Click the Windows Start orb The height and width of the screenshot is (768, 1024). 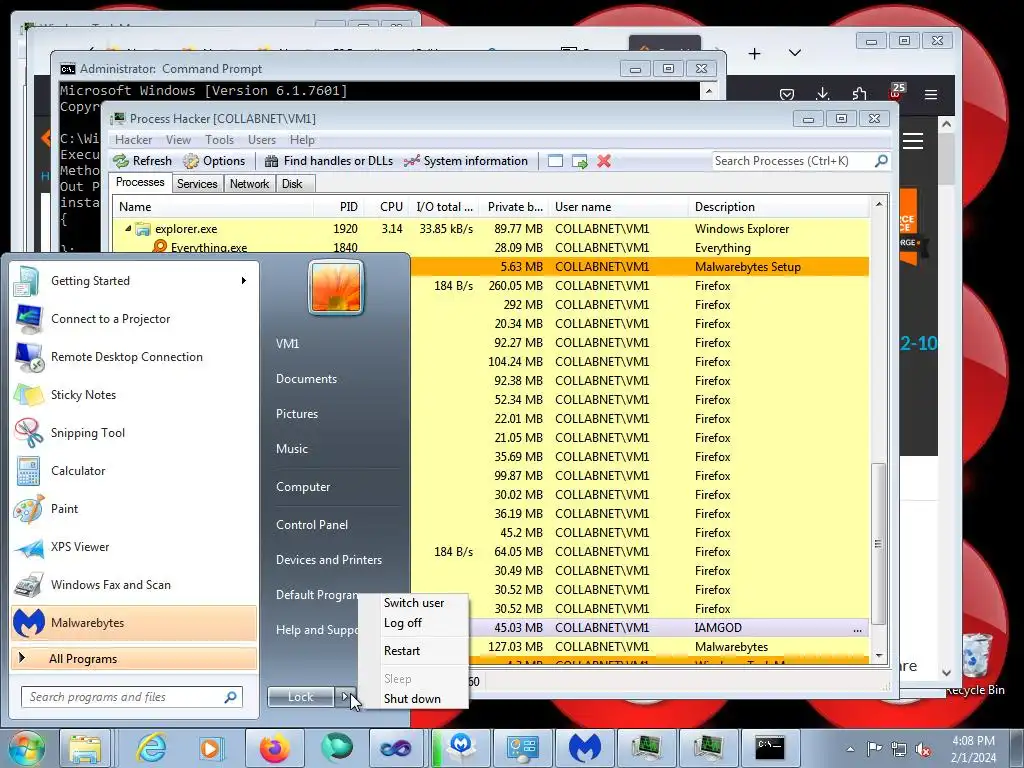click(27, 748)
